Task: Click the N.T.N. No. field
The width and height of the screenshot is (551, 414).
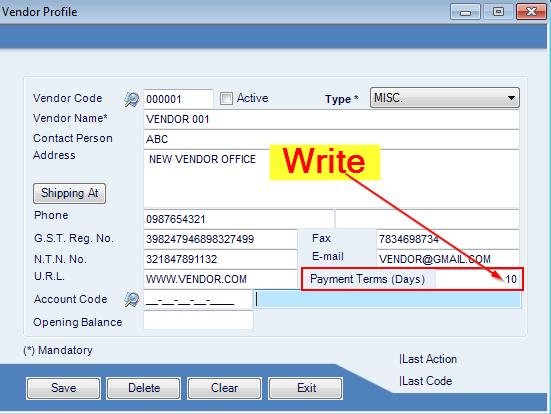Action: tap(220, 259)
